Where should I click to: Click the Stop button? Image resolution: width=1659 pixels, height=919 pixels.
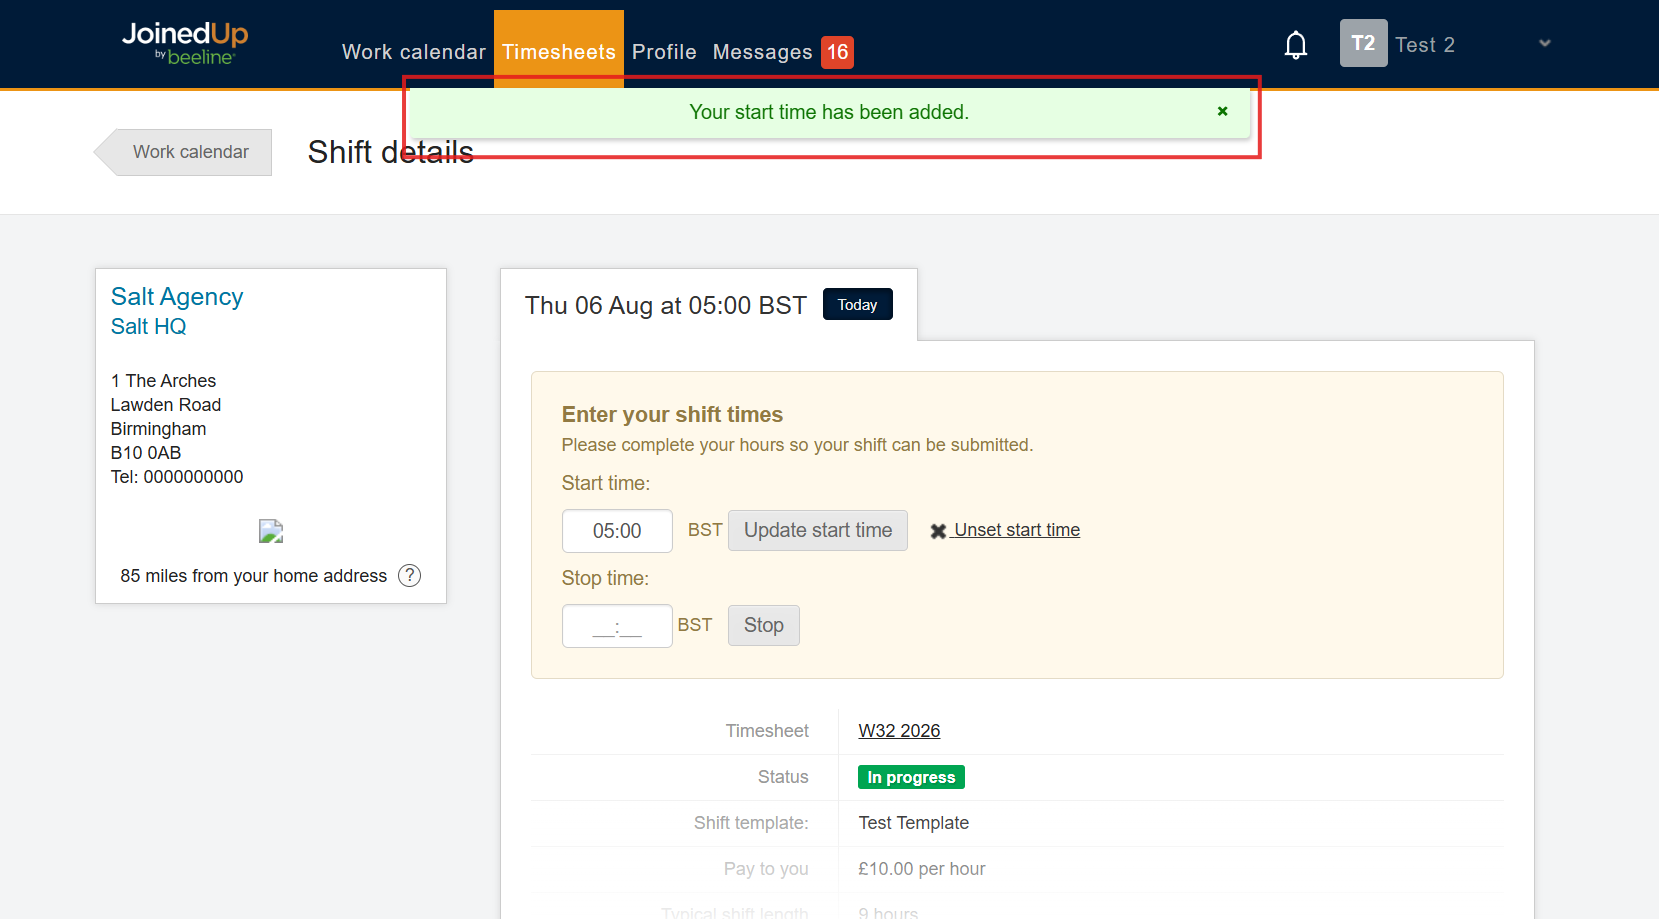coord(764,625)
